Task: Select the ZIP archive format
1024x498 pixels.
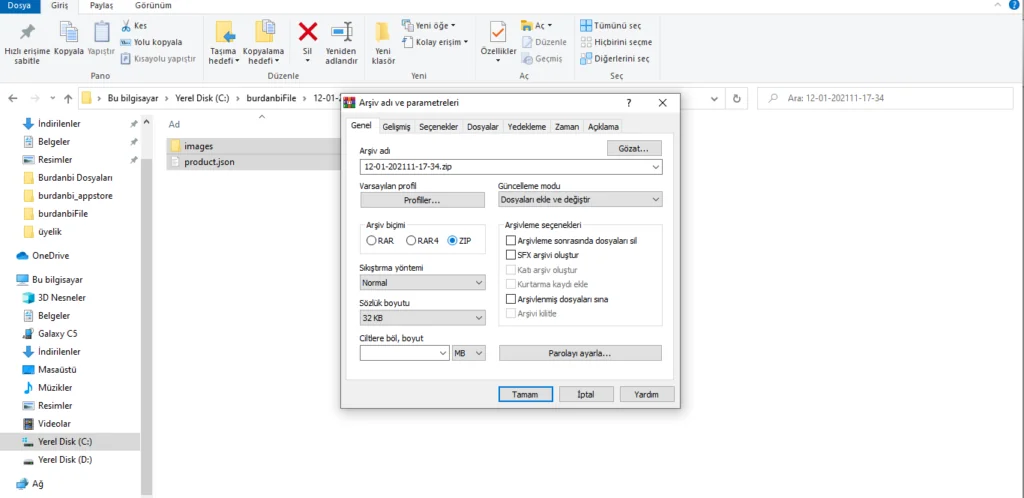Action: (x=452, y=240)
